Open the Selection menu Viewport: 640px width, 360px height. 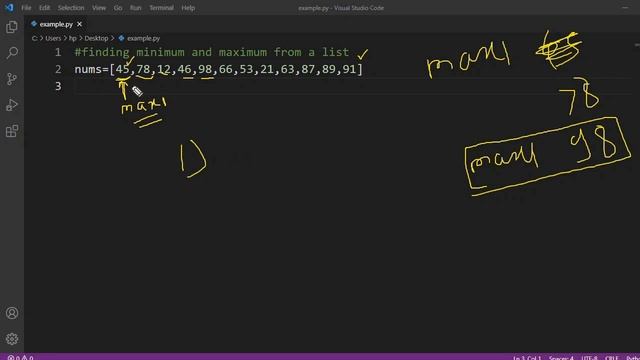[71, 8]
